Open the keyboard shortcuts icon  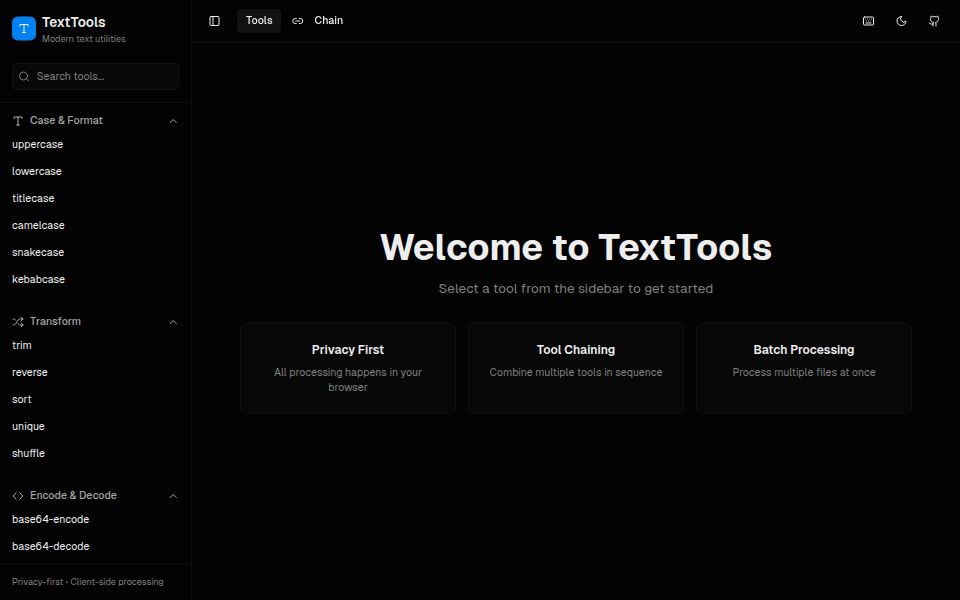(868, 20)
